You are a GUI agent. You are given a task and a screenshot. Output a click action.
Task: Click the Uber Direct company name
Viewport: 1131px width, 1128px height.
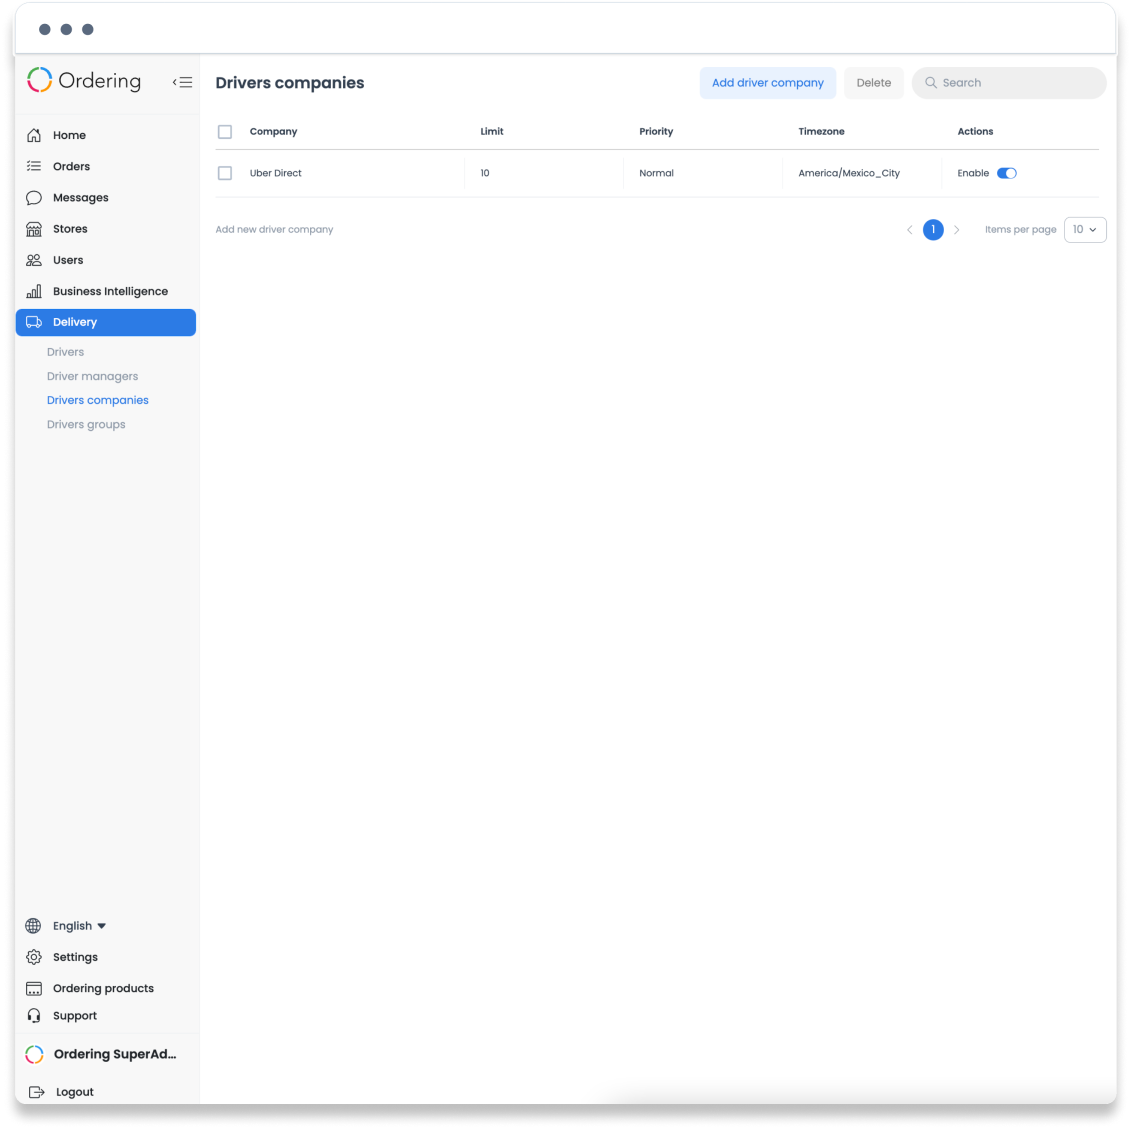[x=276, y=173]
